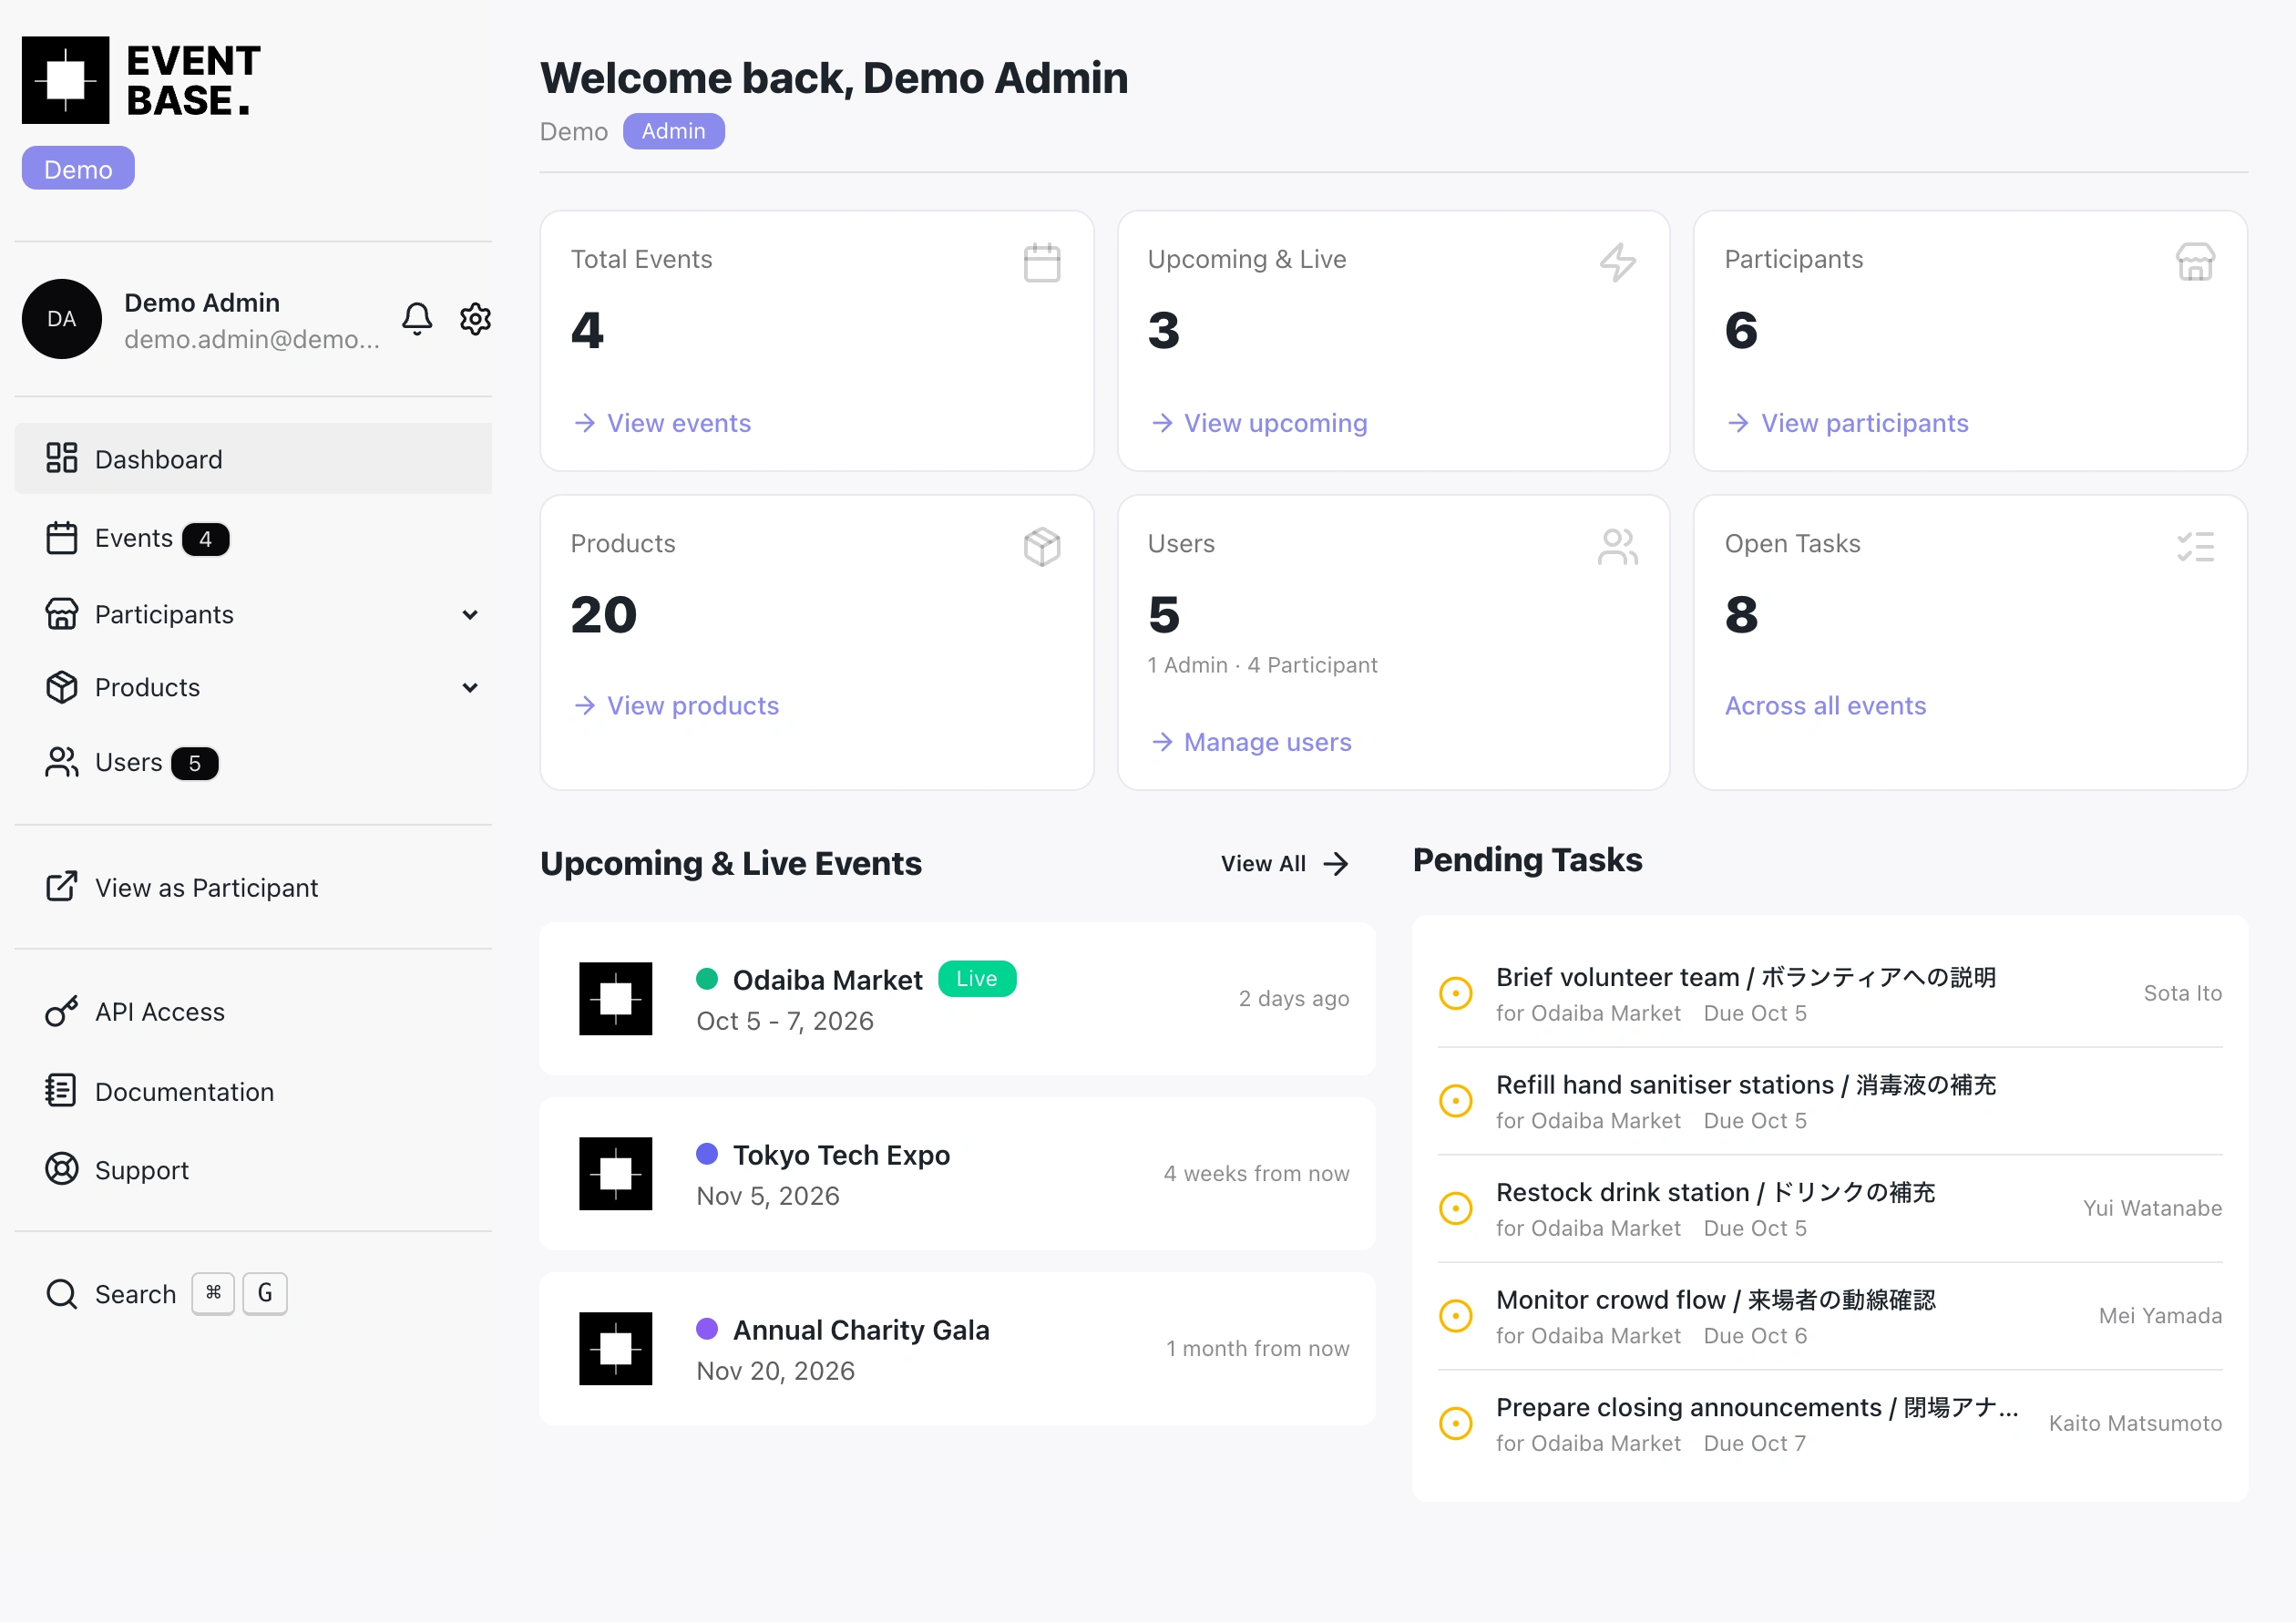This screenshot has width=2296, height=1624.
Task: Open Users in sidebar
Action: point(253,763)
